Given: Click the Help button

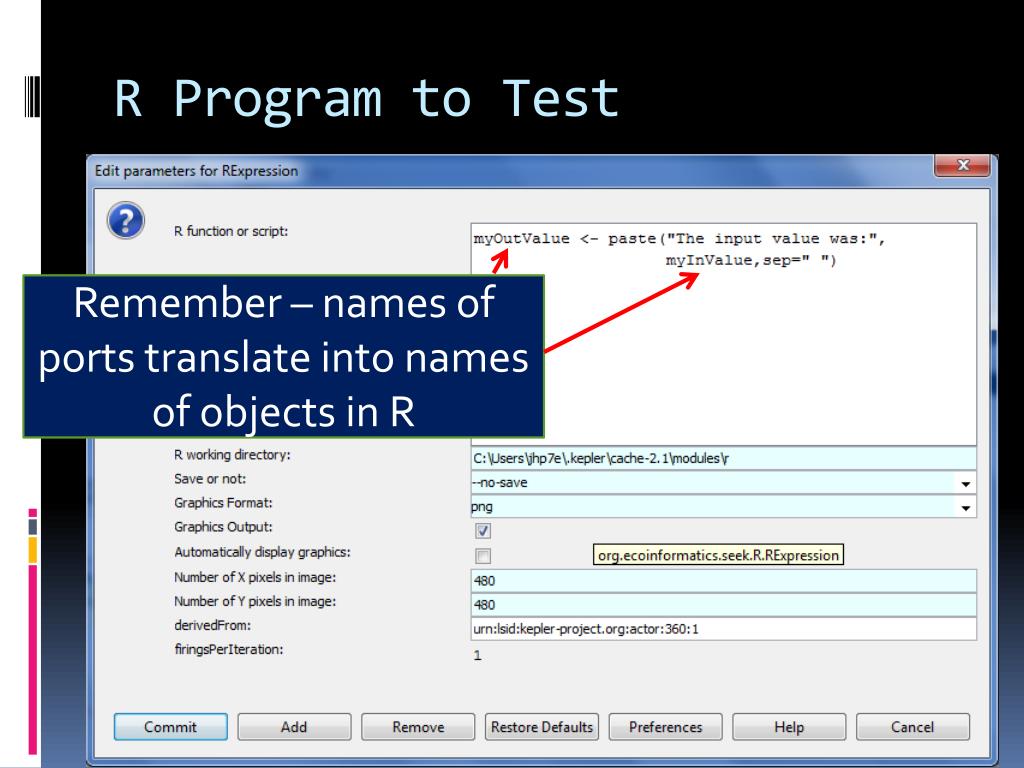Looking at the screenshot, I should tap(789, 727).
